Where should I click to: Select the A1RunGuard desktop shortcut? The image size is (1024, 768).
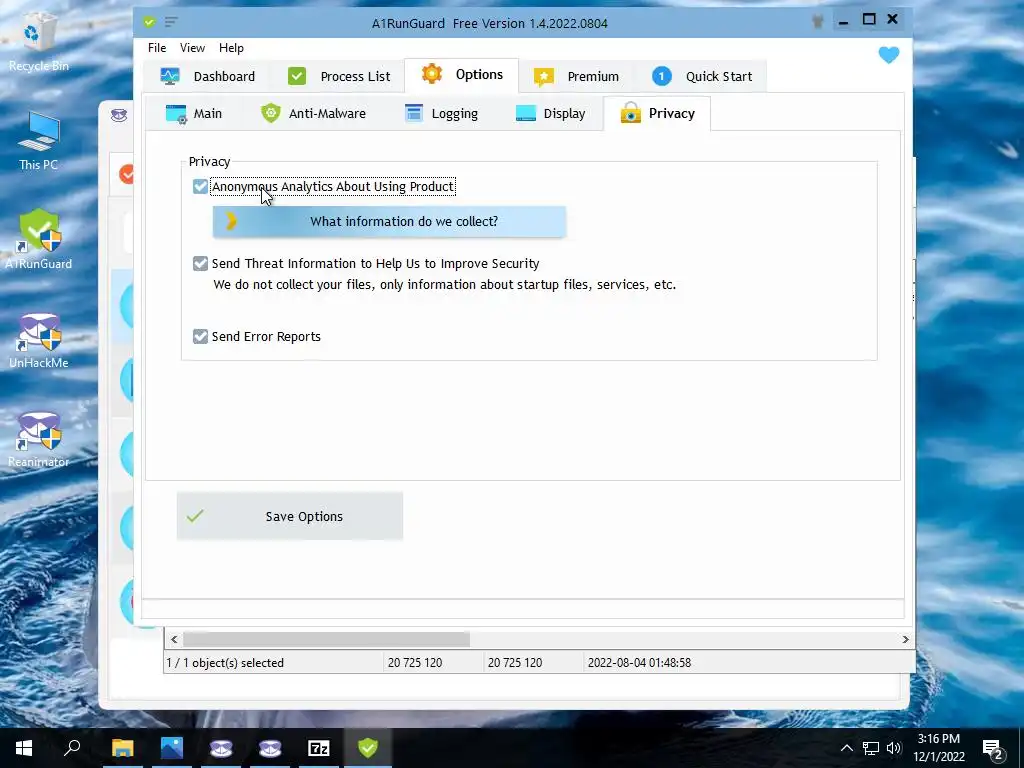[39, 239]
